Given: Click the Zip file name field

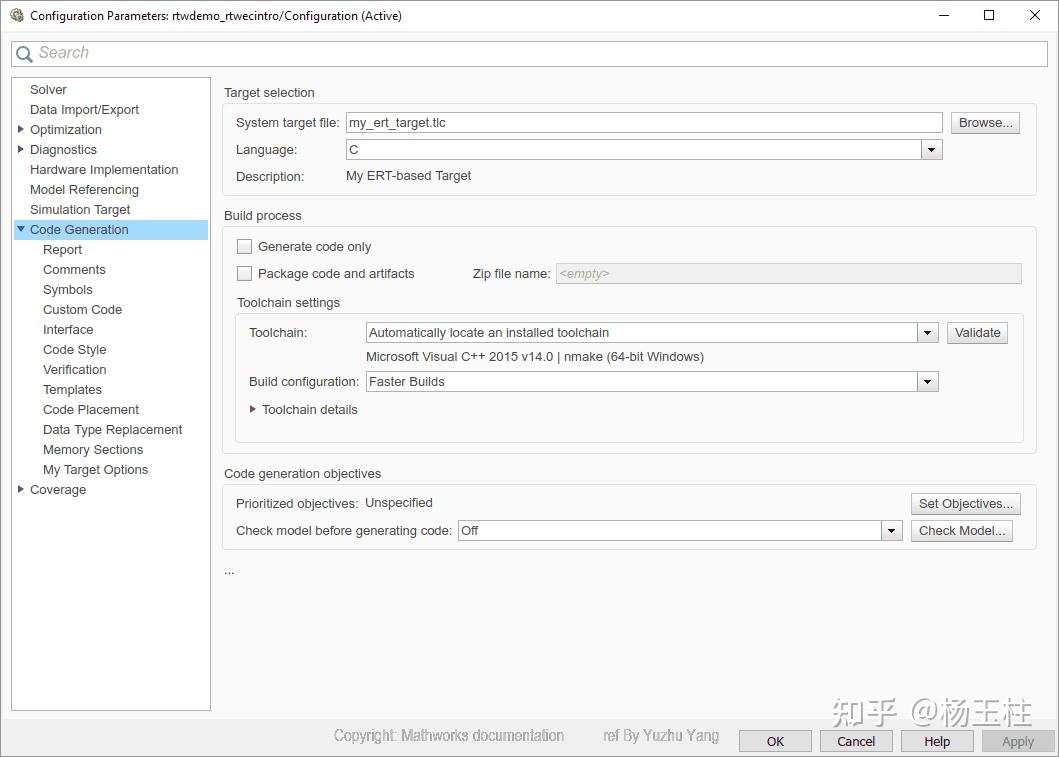Looking at the screenshot, I should point(789,273).
